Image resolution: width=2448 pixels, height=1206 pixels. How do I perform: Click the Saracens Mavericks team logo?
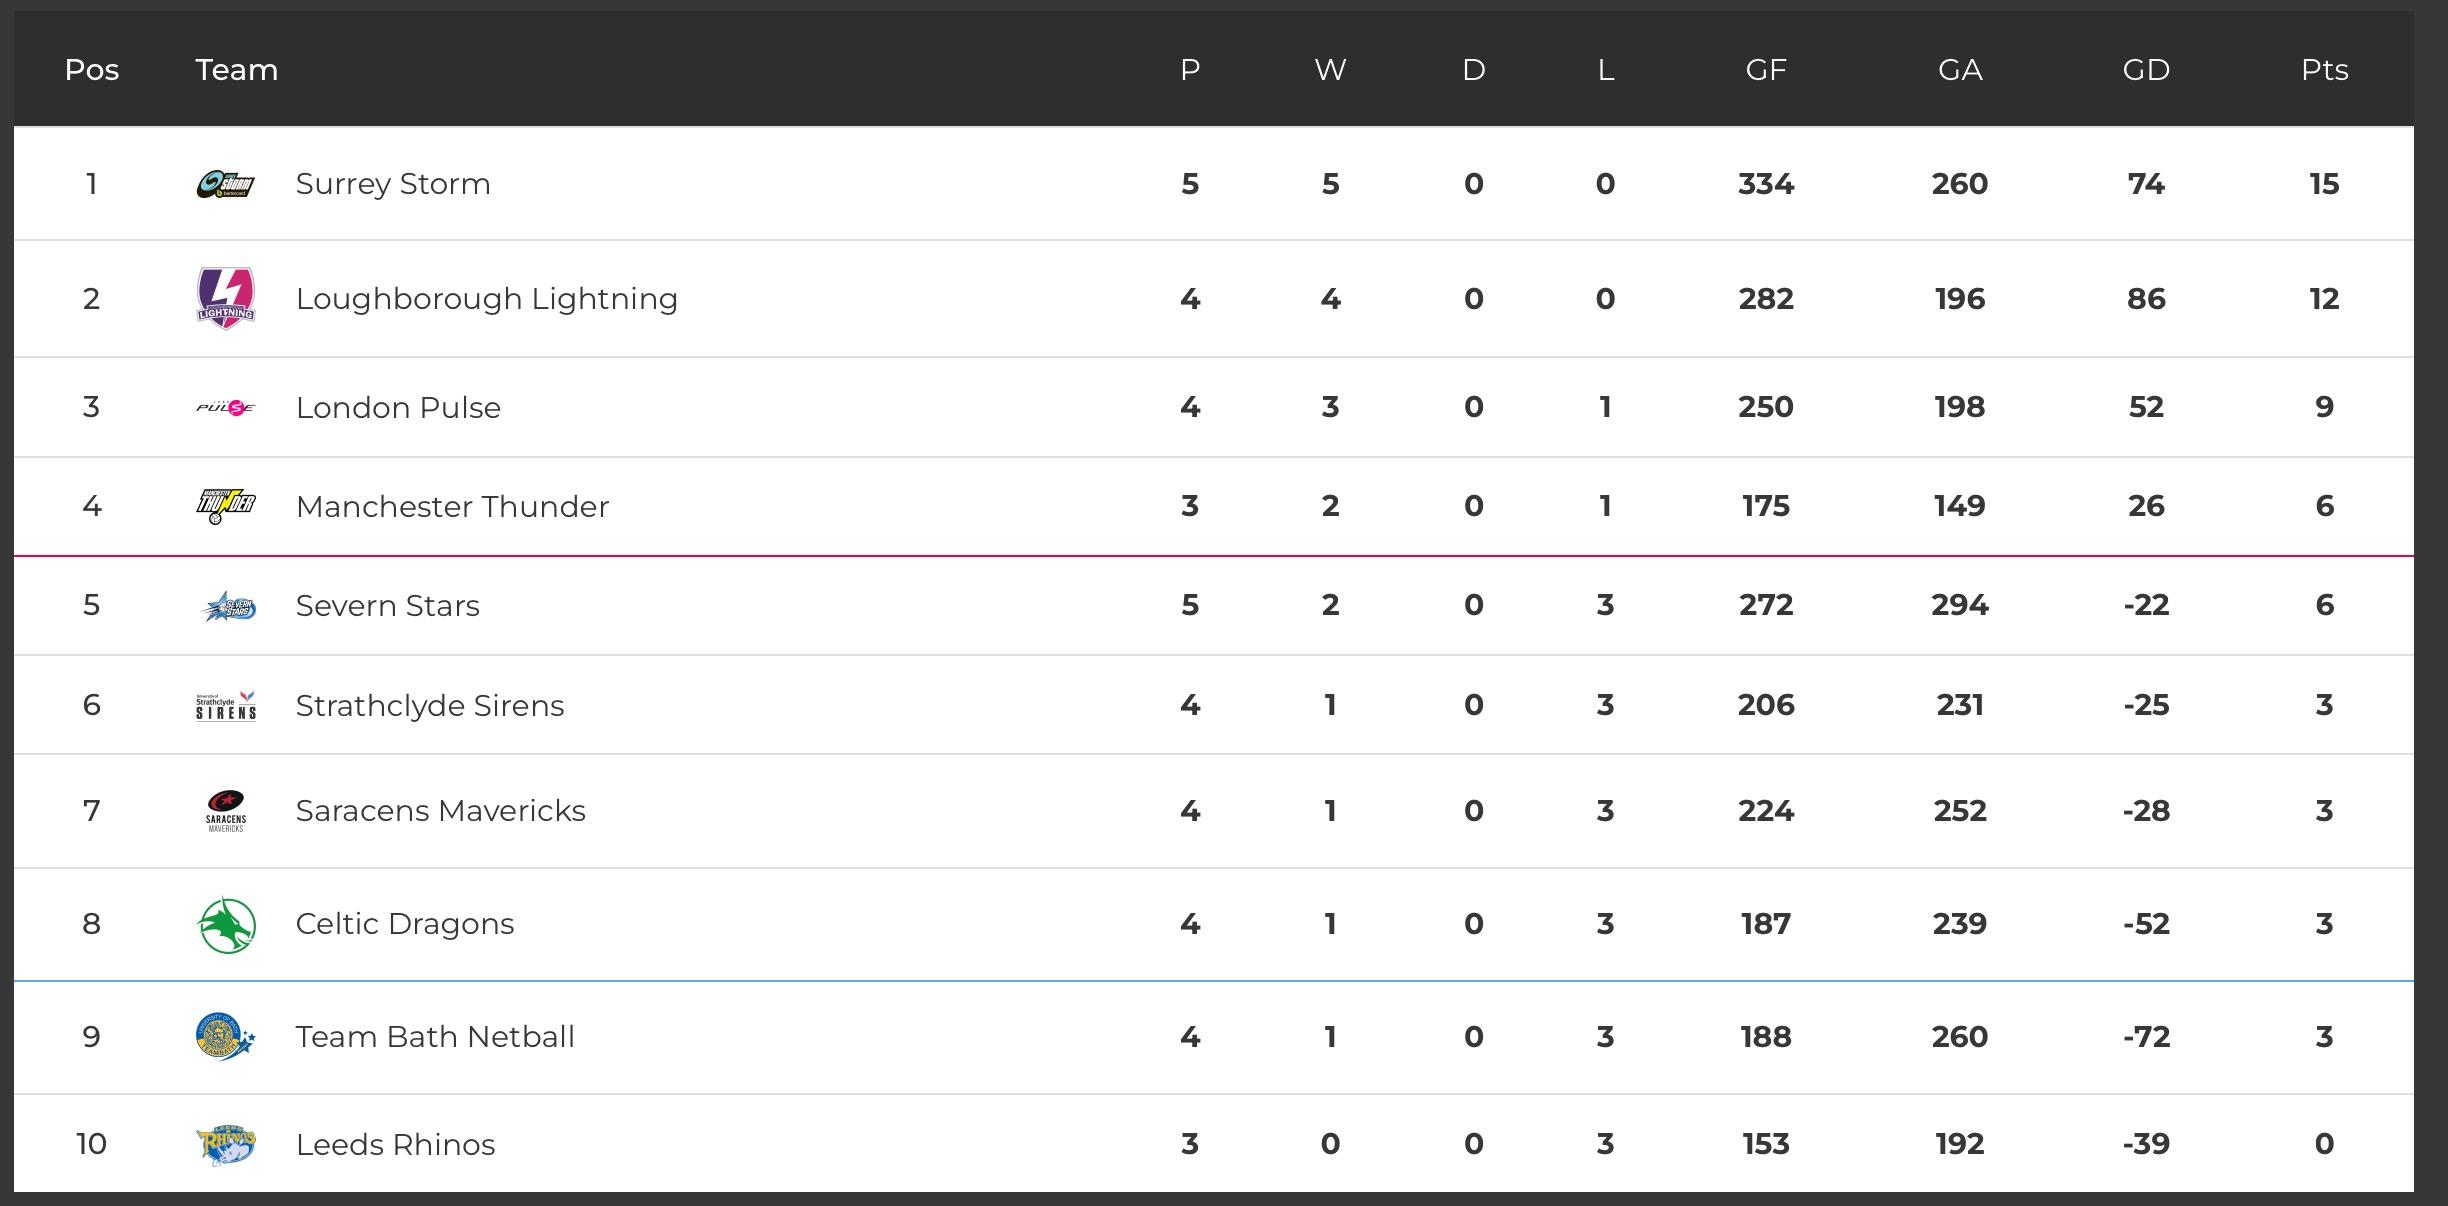coord(225,811)
